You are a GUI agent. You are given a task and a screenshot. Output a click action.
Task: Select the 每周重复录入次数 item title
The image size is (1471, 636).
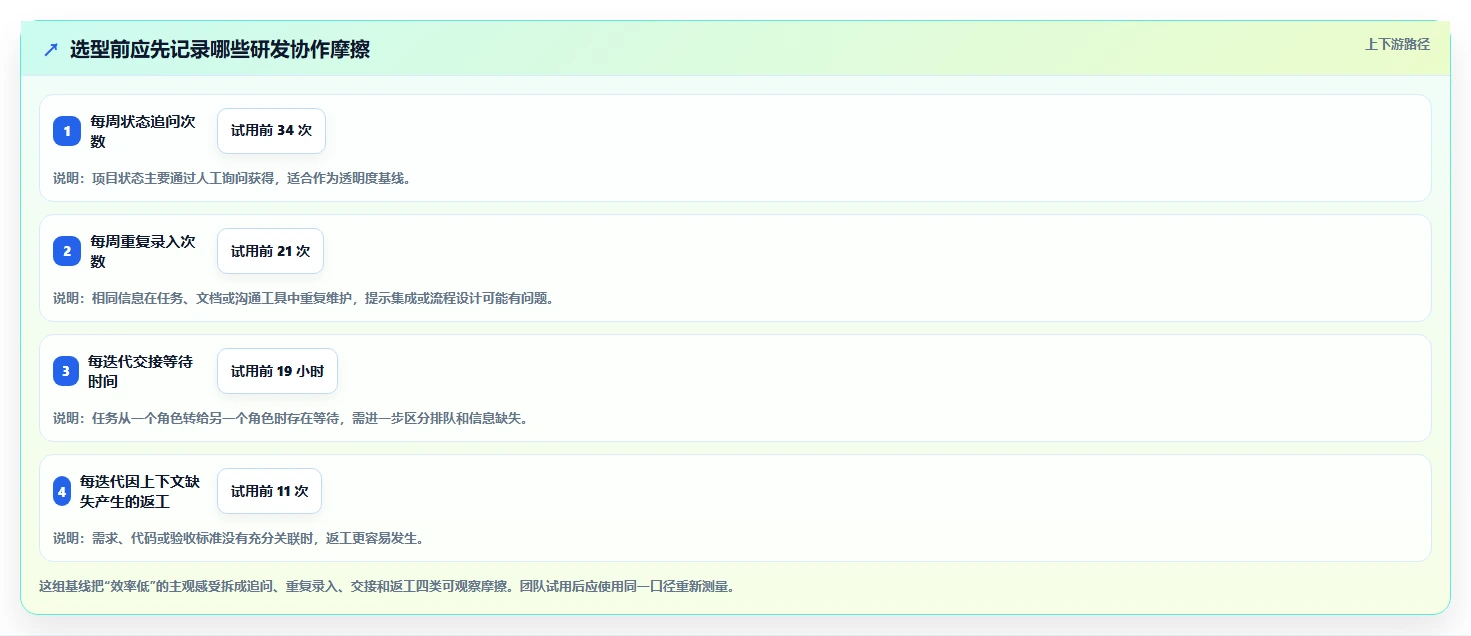(143, 251)
